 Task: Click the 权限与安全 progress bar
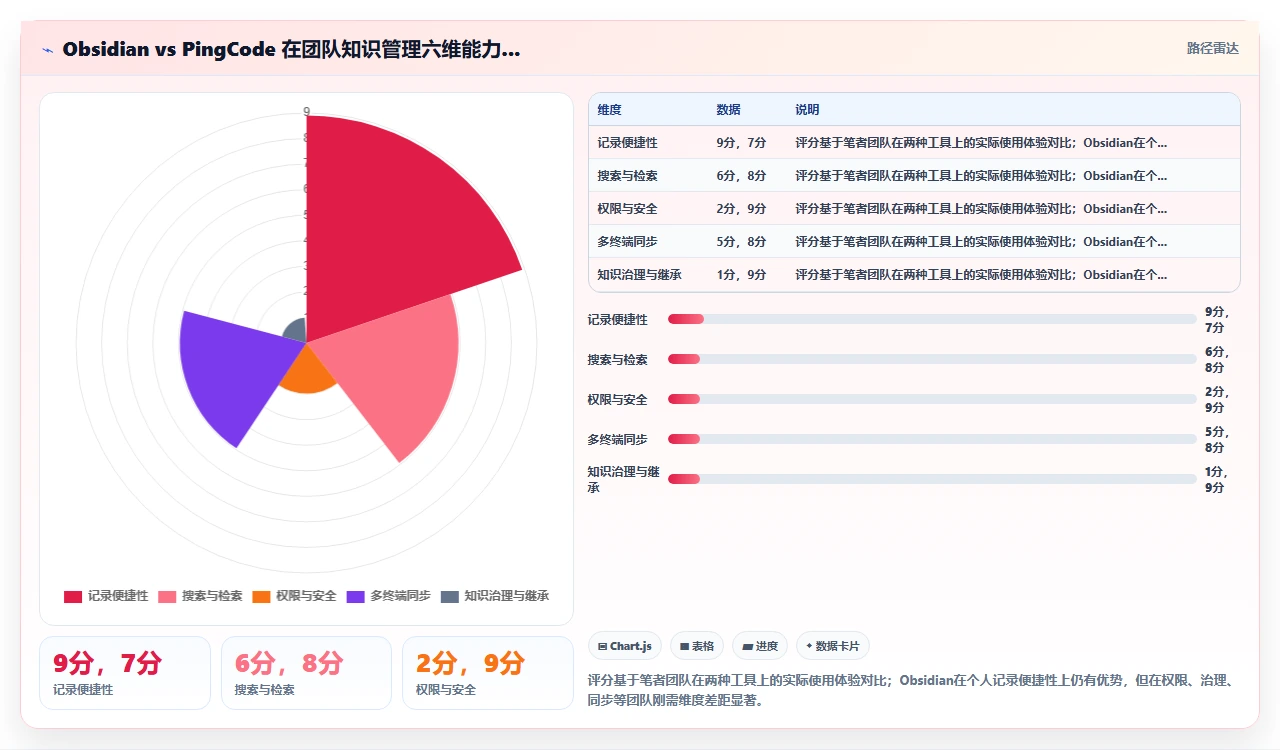point(932,399)
